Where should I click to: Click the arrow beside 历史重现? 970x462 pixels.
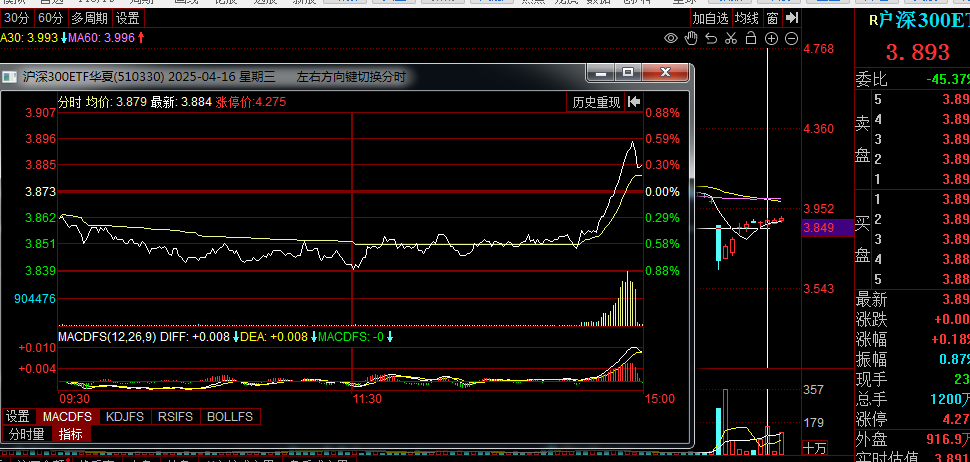tap(633, 102)
